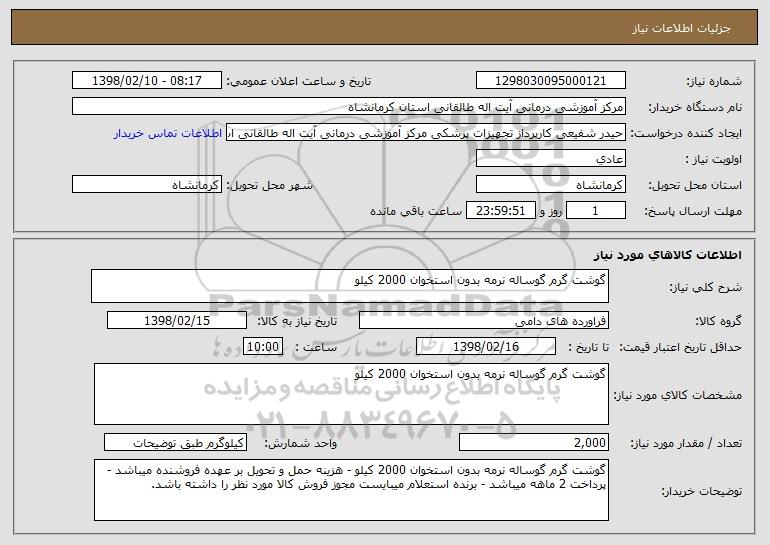Image resolution: width=770 pixels, height=545 pixels.
Task: Click the استان محل تحویل label
Action: click(695, 185)
